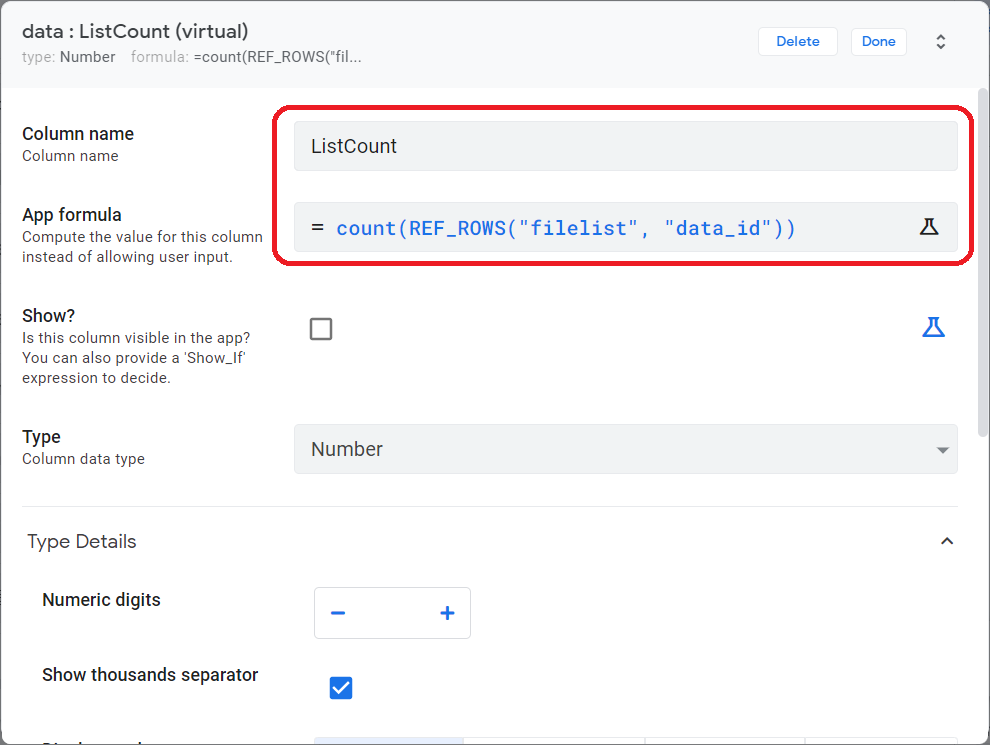Click the expand/collapse arrows next to Done
The image size is (990, 745).
pyautogui.click(x=940, y=42)
